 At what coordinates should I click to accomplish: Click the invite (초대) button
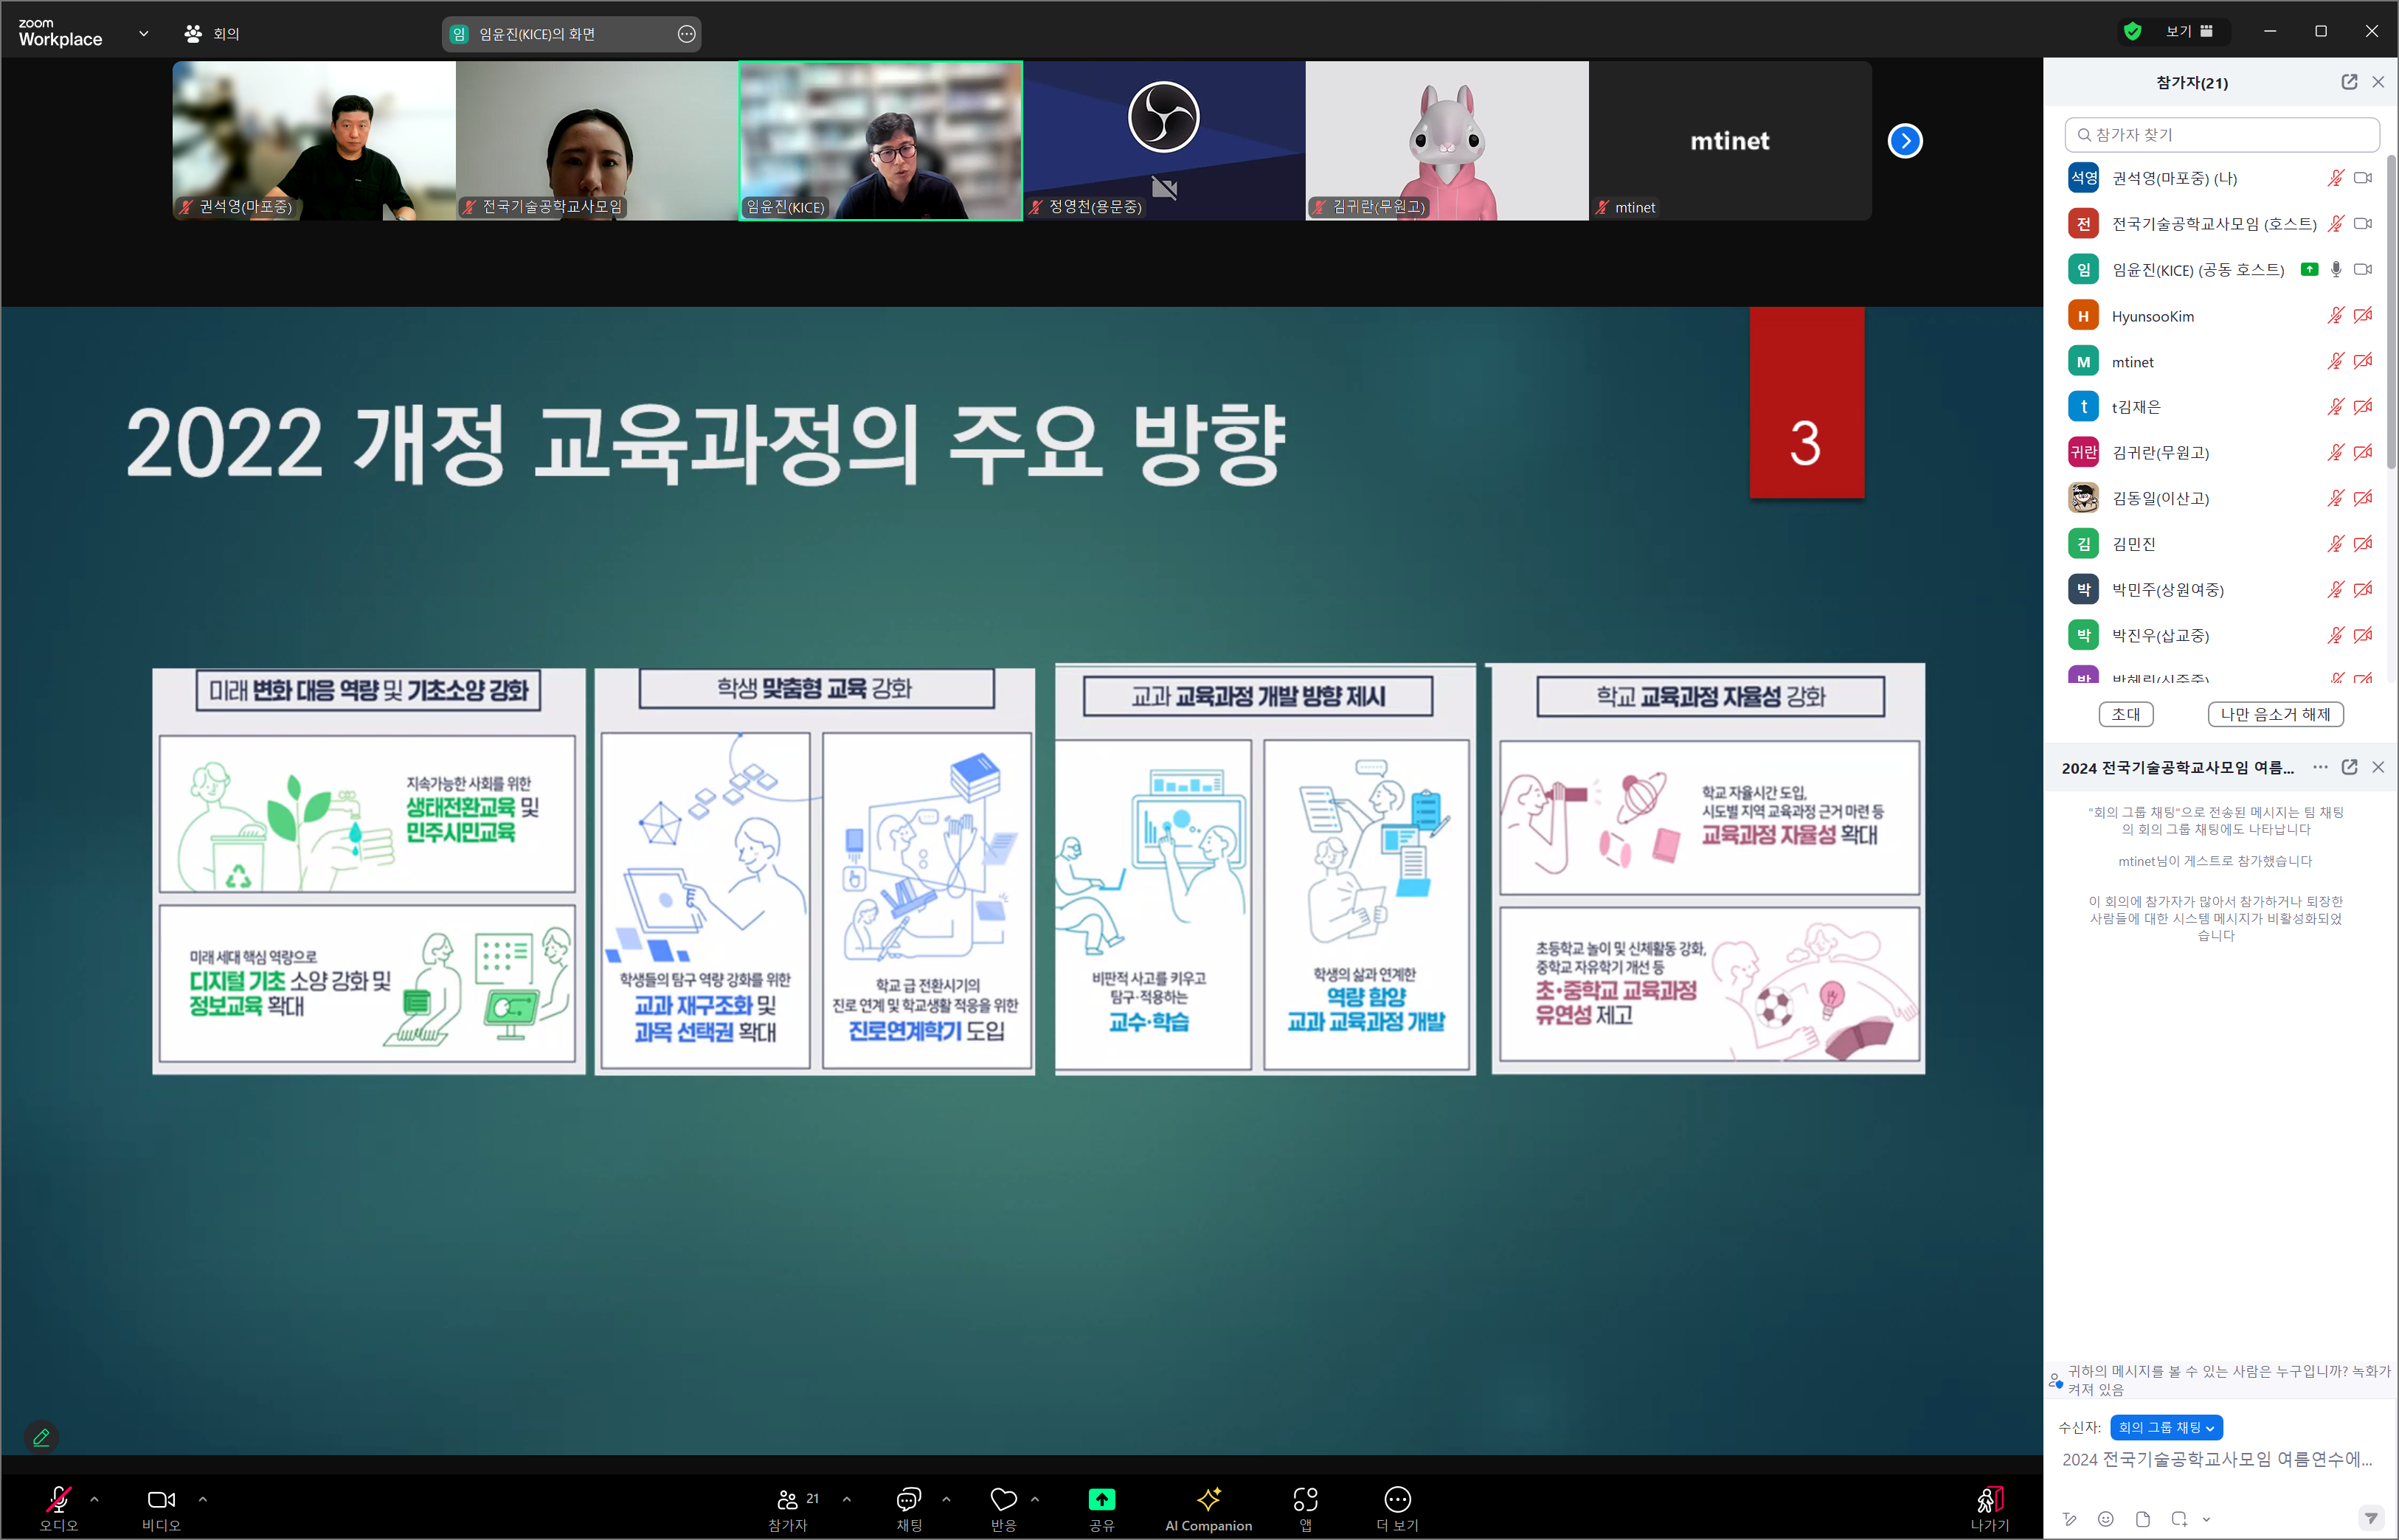[x=2126, y=714]
